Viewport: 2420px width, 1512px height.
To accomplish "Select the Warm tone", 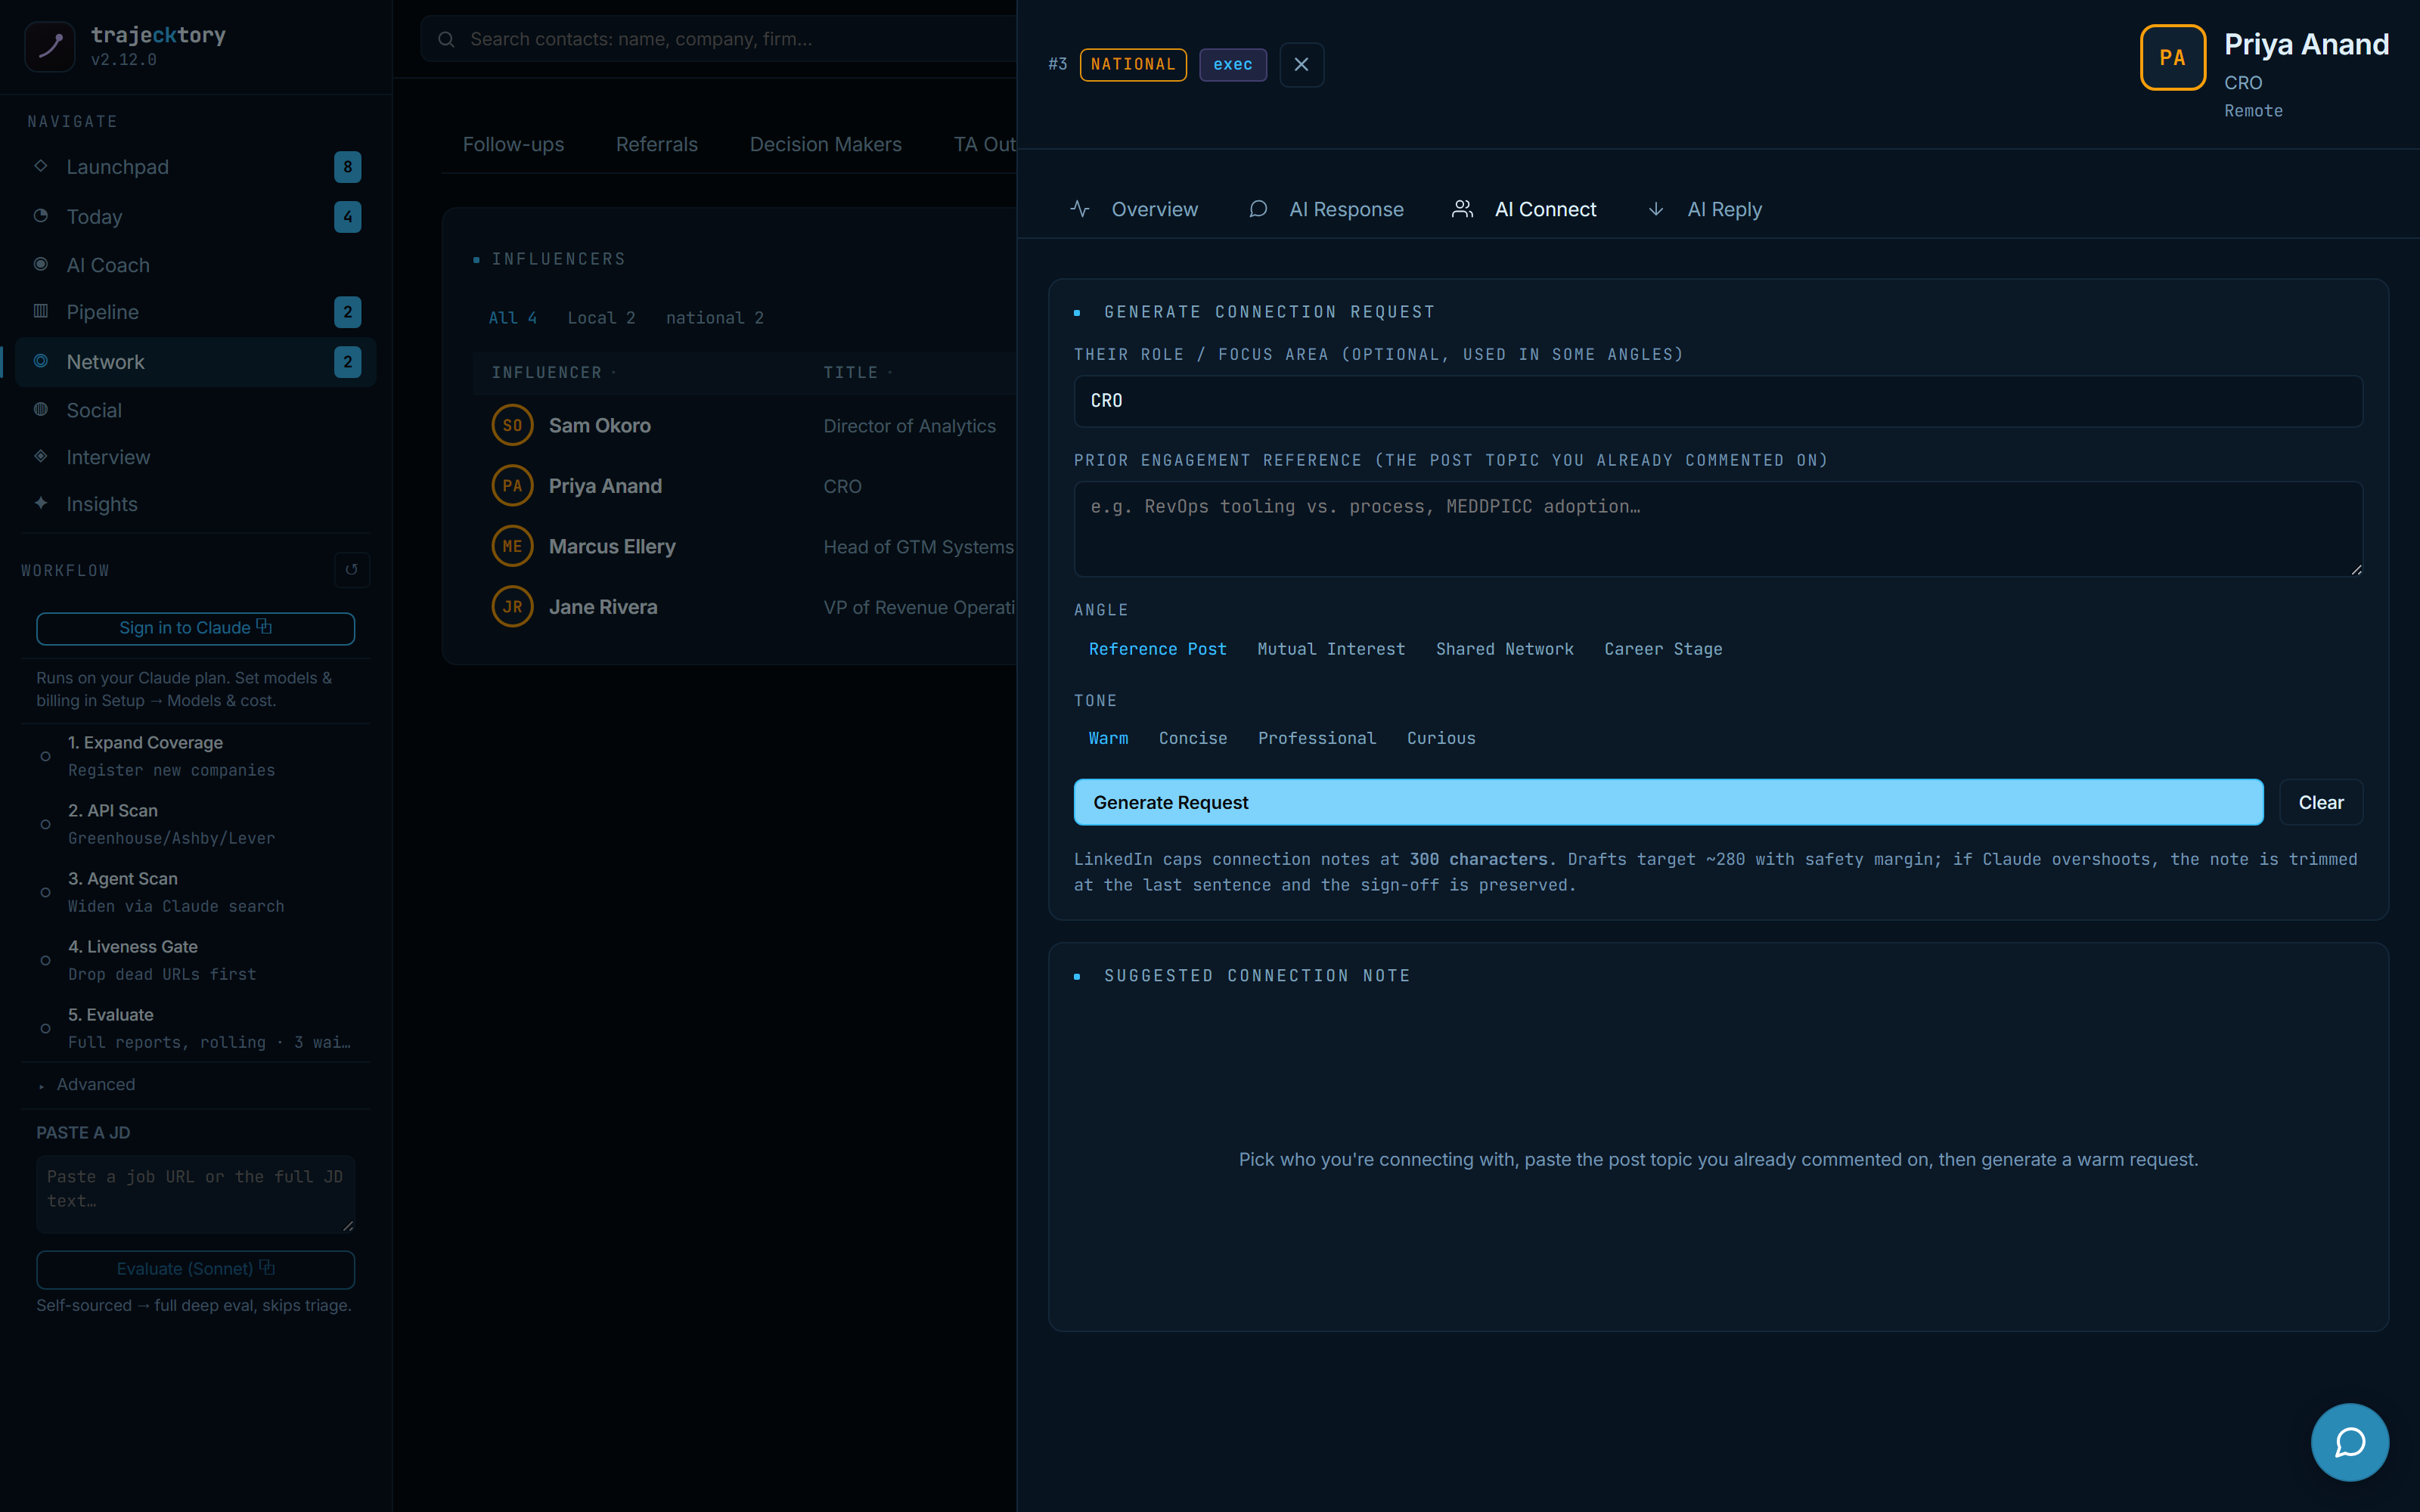I will tap(1108, 738).
